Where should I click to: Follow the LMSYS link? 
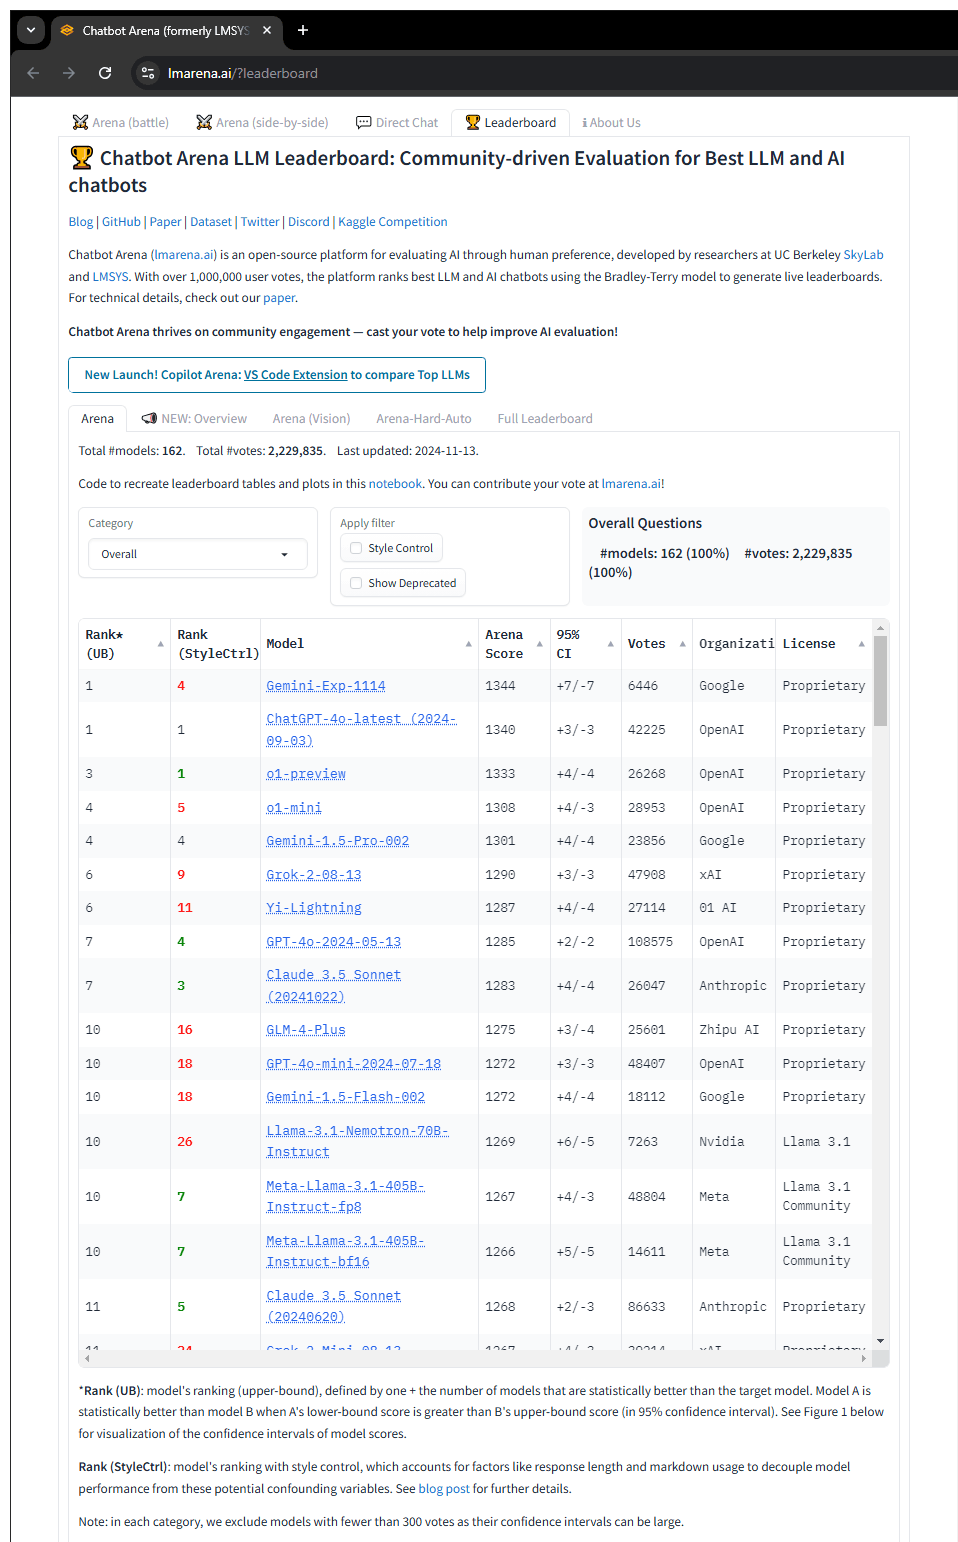[110, 277]
